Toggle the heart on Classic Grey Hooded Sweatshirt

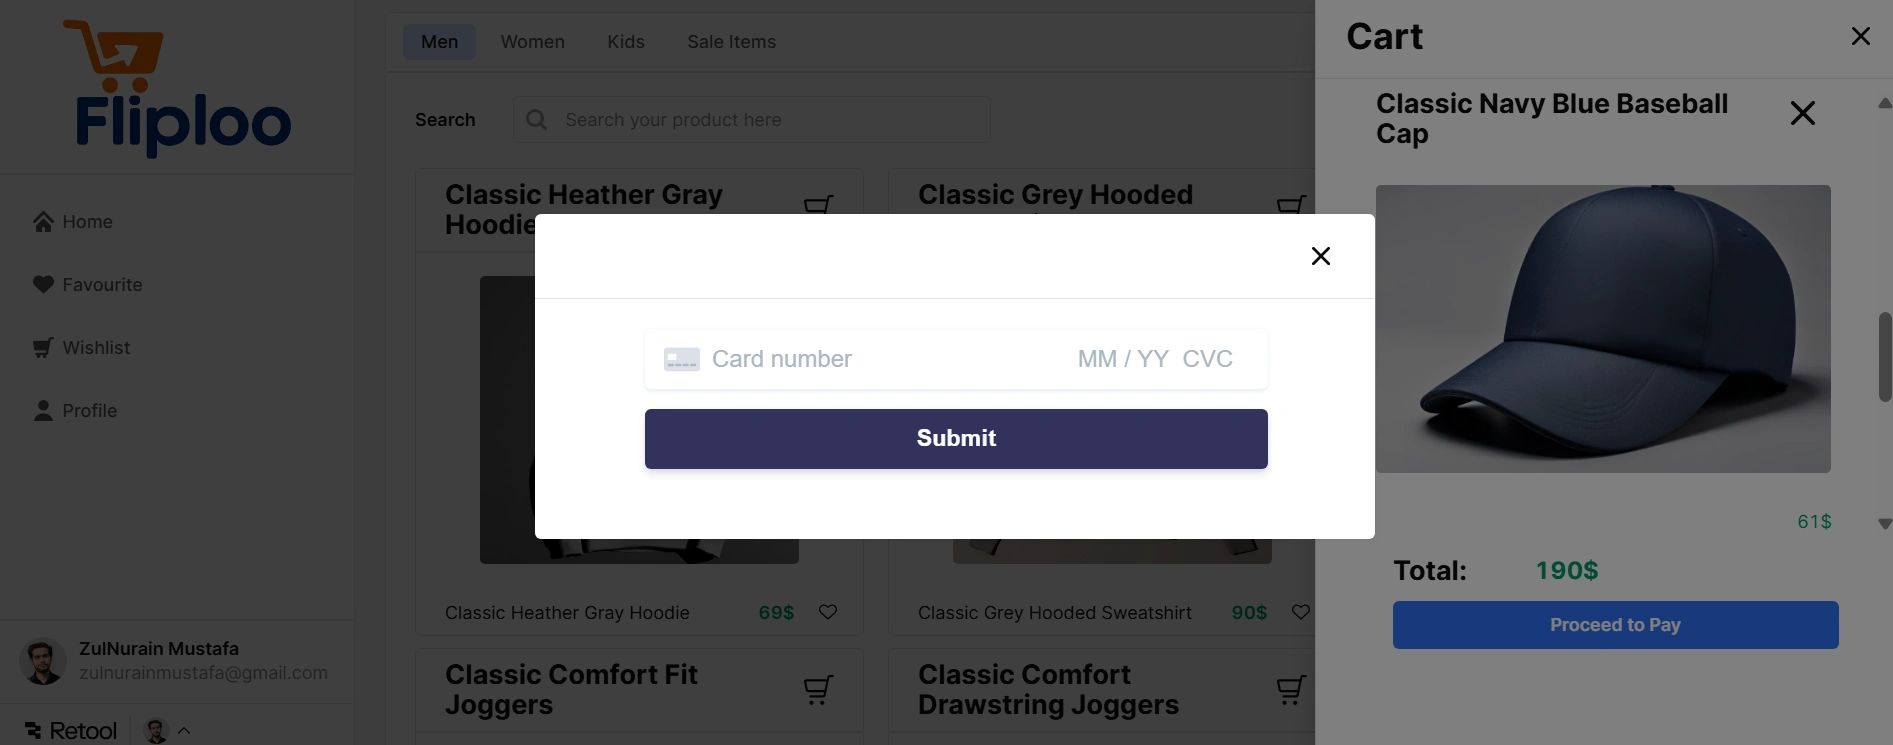pos(1300,612)
